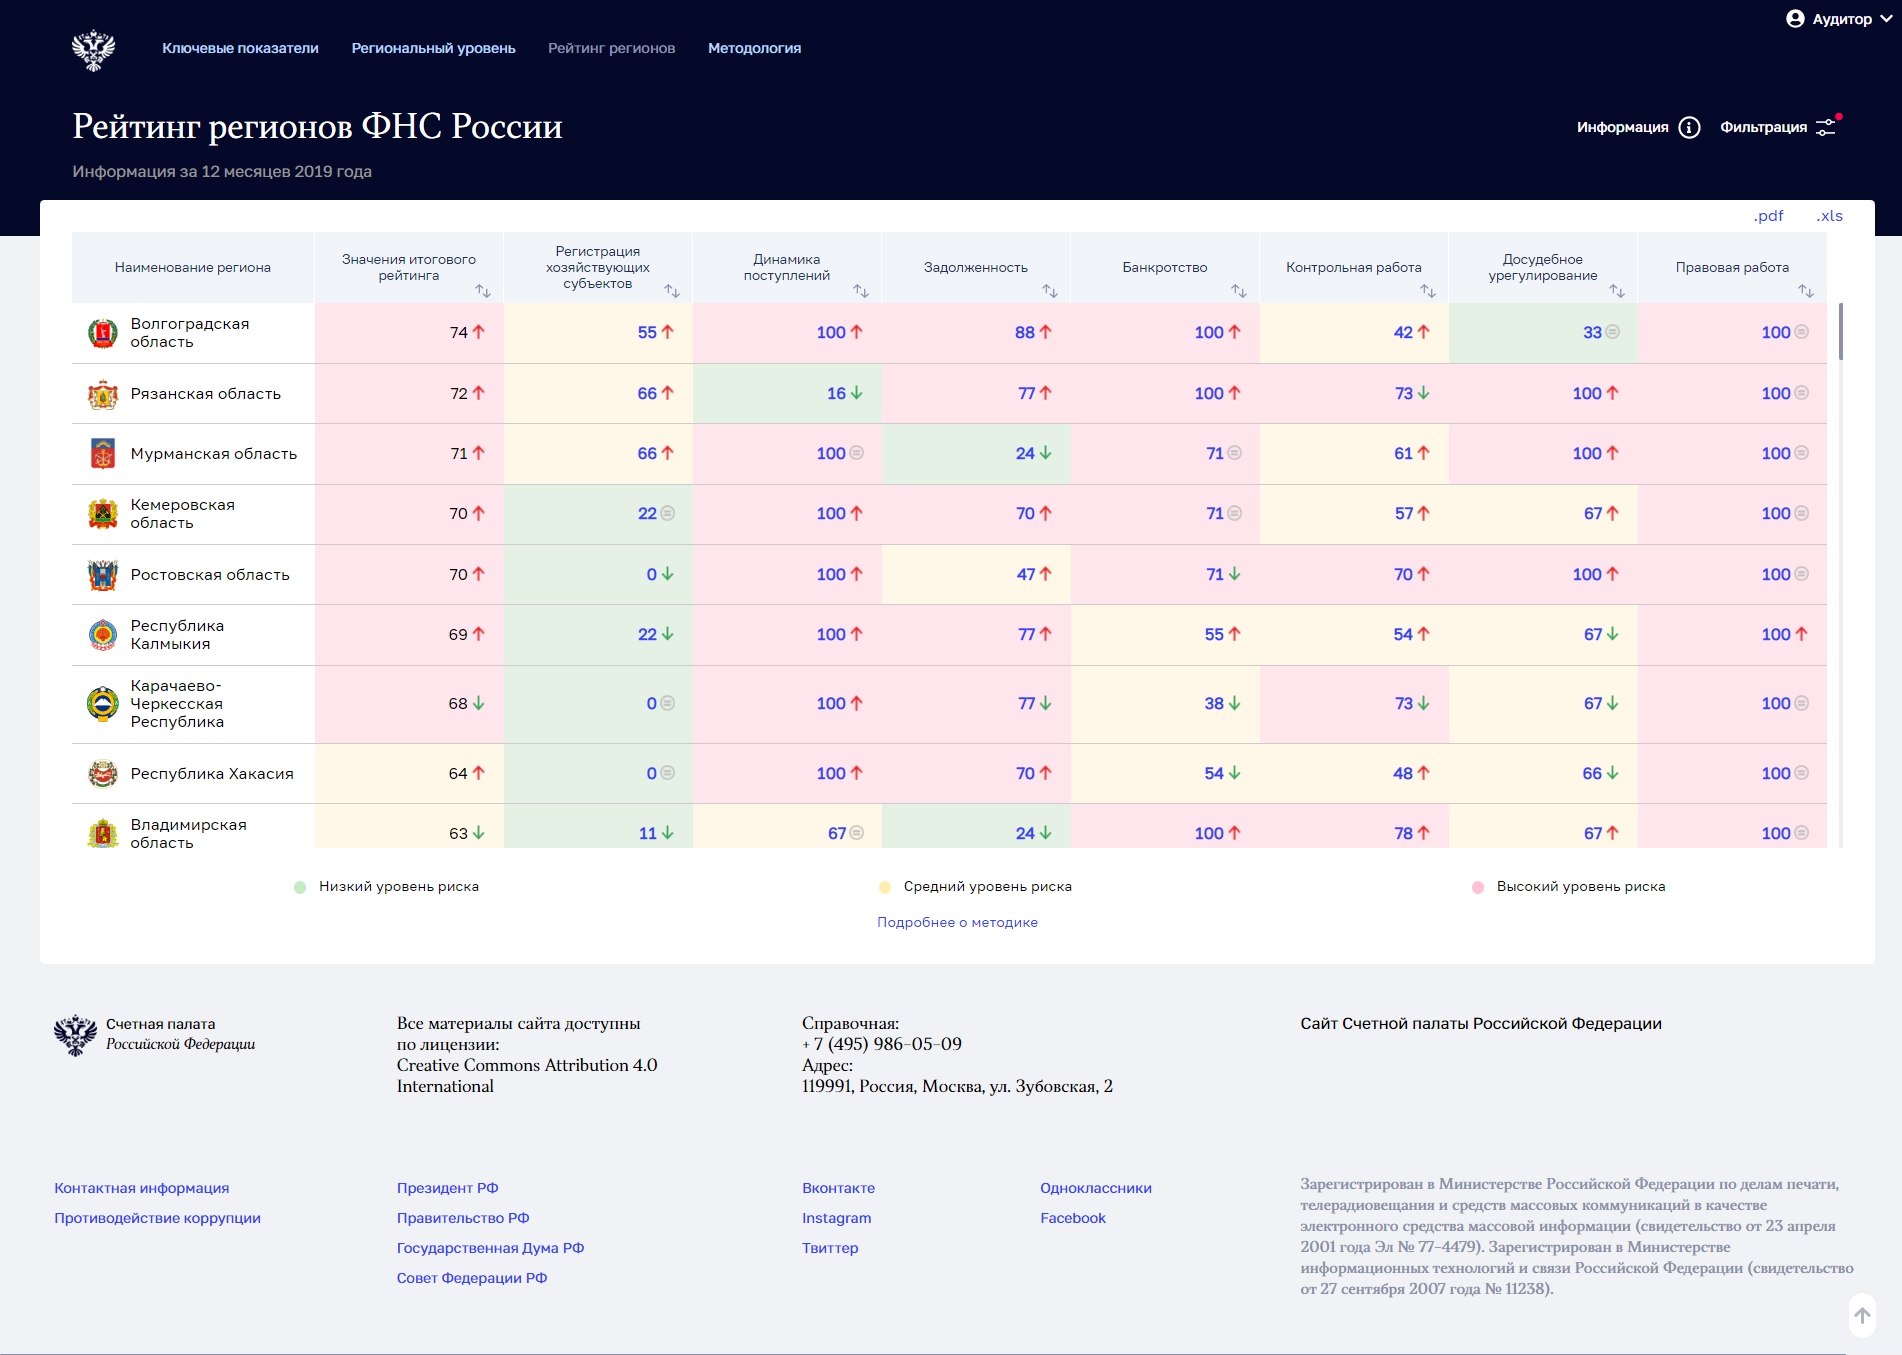Screen dimensions: 1902x1355
Task: Open the Президент РФ link
Action: pyautogui.click(x=447, y=1189)
